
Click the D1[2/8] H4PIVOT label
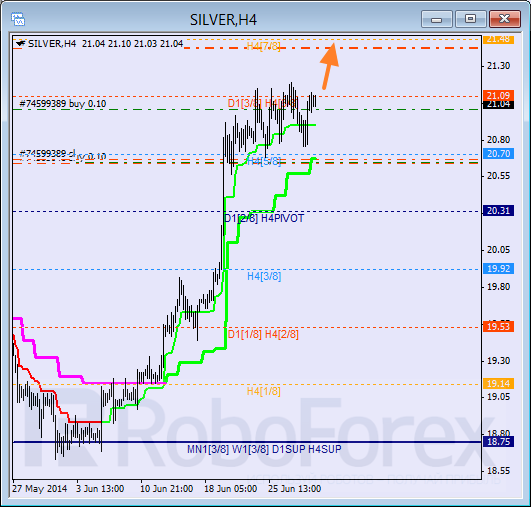[264, 218]
